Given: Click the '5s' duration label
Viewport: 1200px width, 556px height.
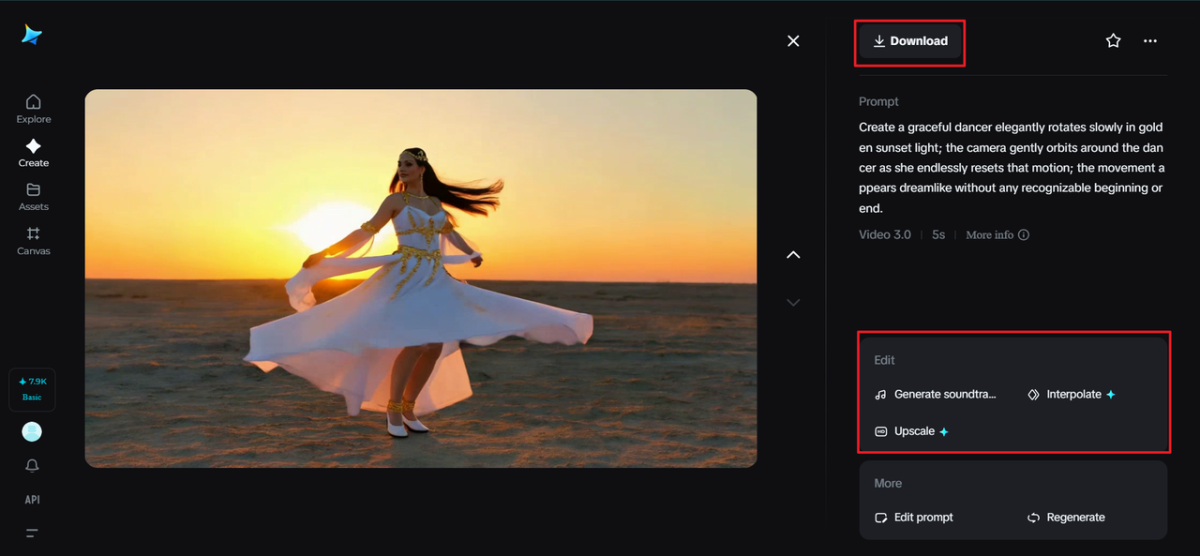Looking at the screenshot, I should tap(938, 235).
